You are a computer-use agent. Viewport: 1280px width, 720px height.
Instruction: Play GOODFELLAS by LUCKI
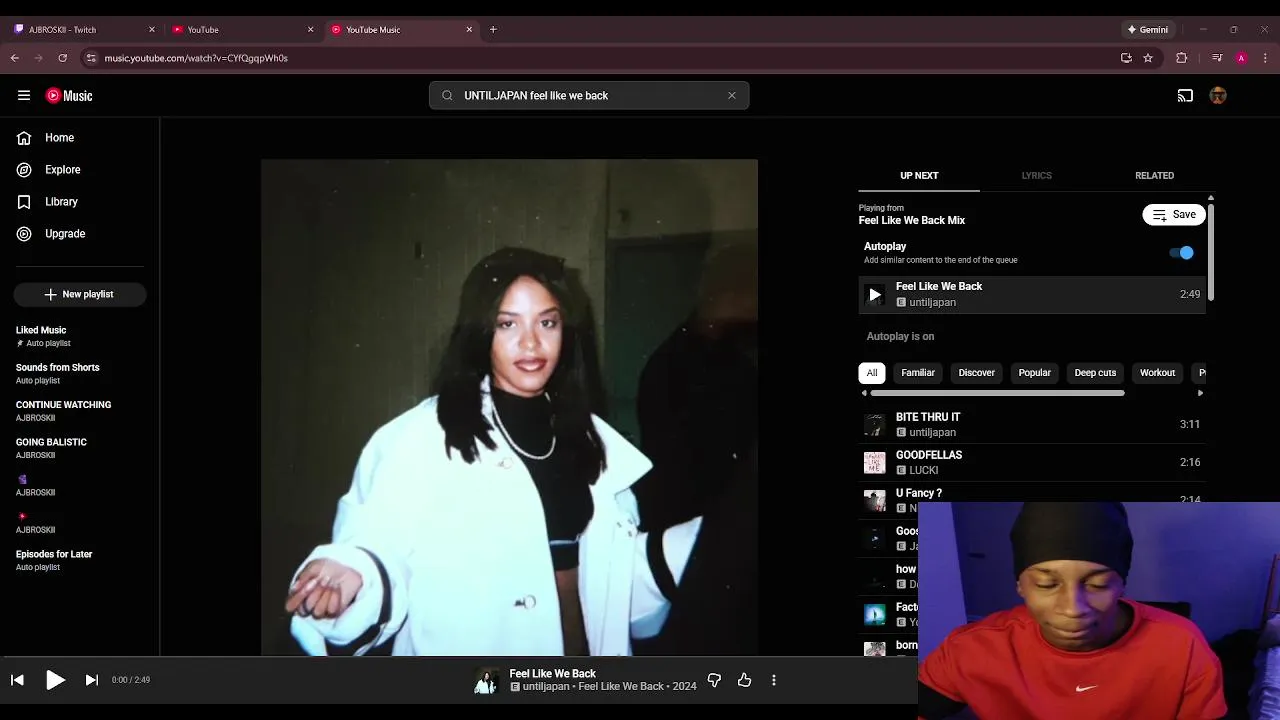[1032, 462]
